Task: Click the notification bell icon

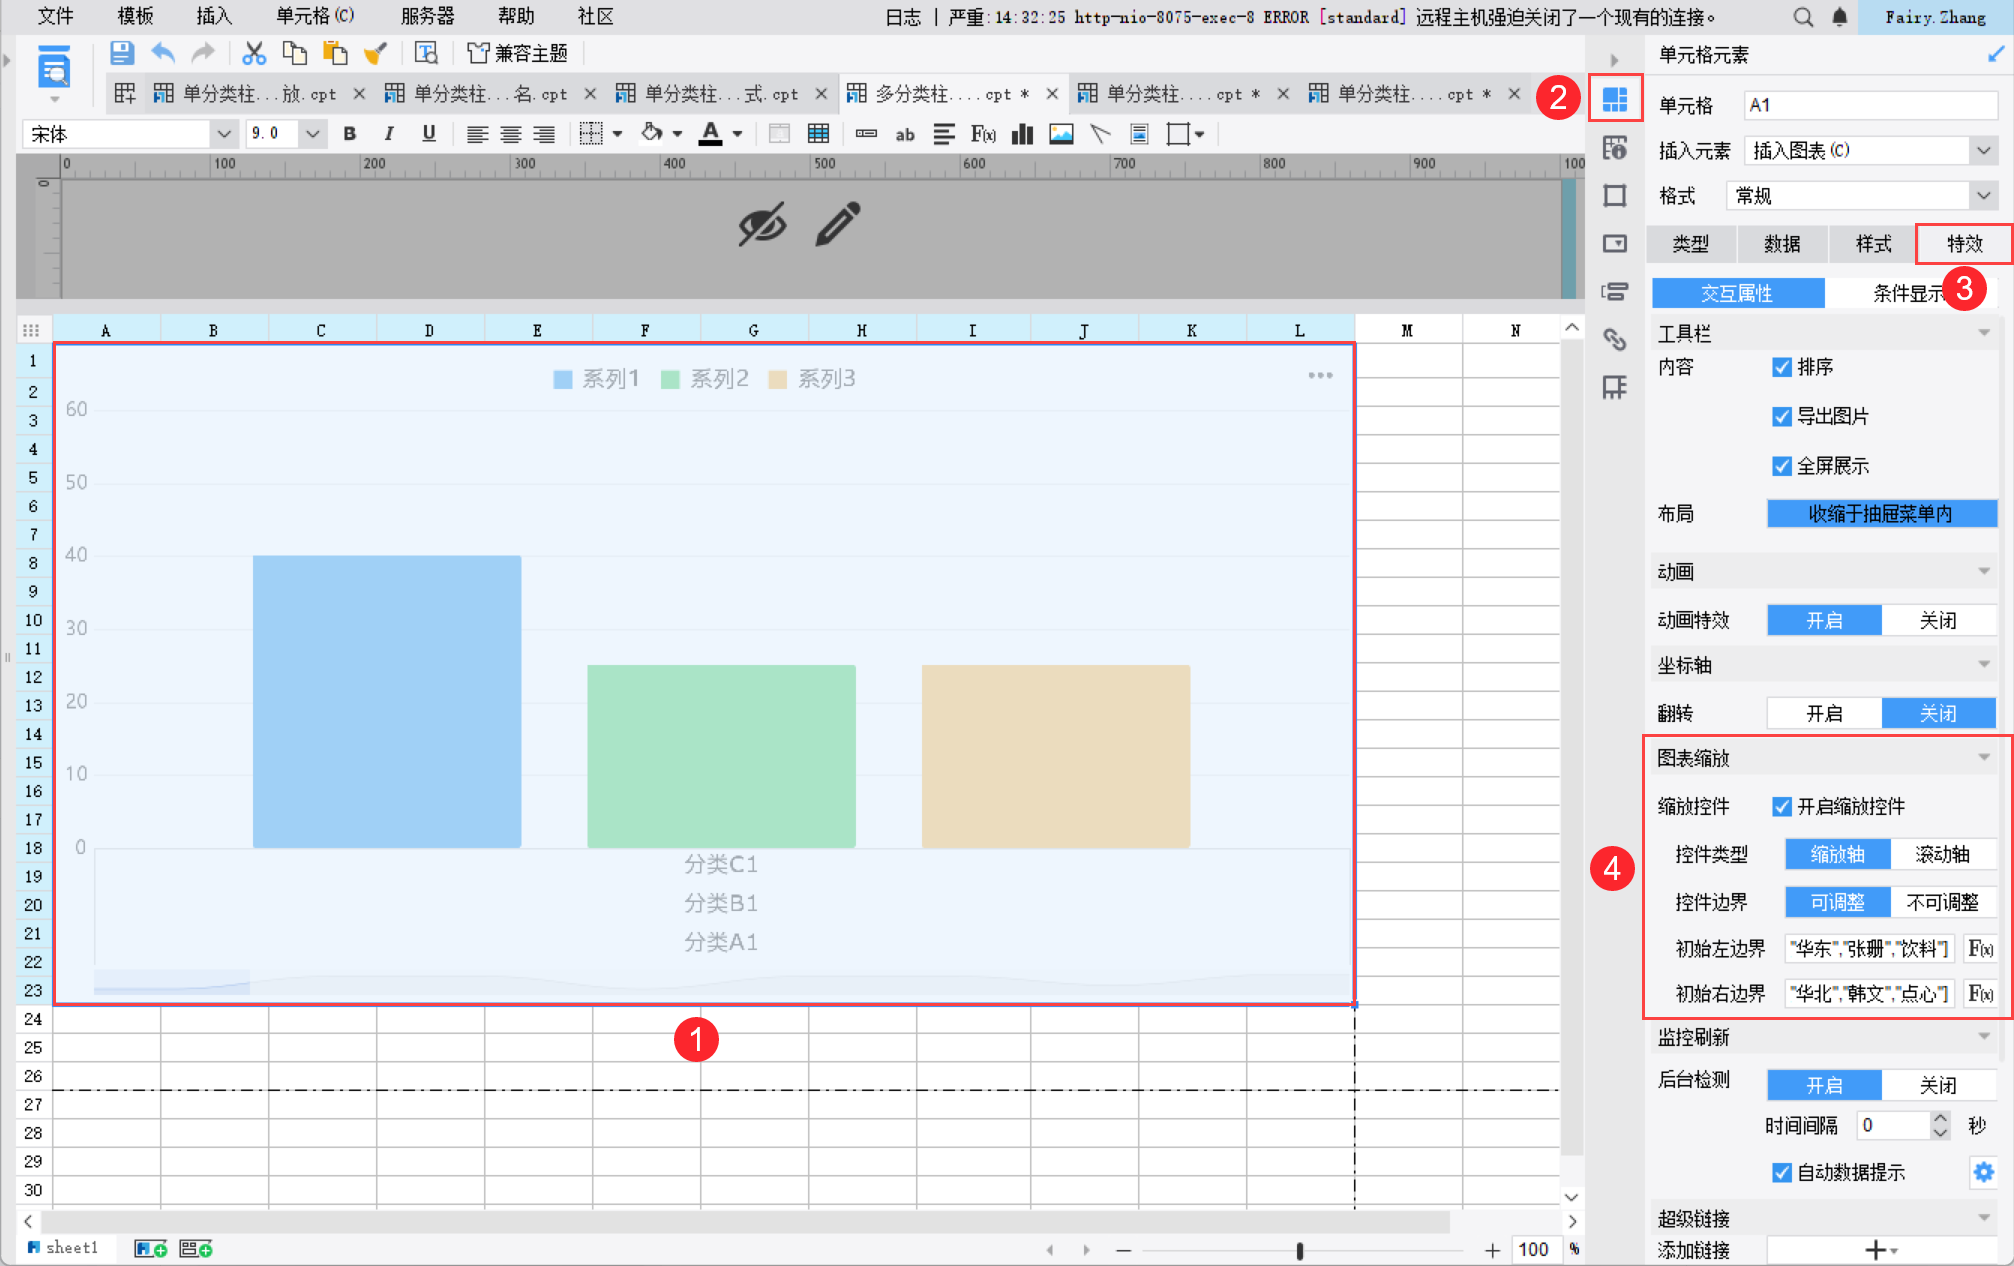Action: [1839, 17]
